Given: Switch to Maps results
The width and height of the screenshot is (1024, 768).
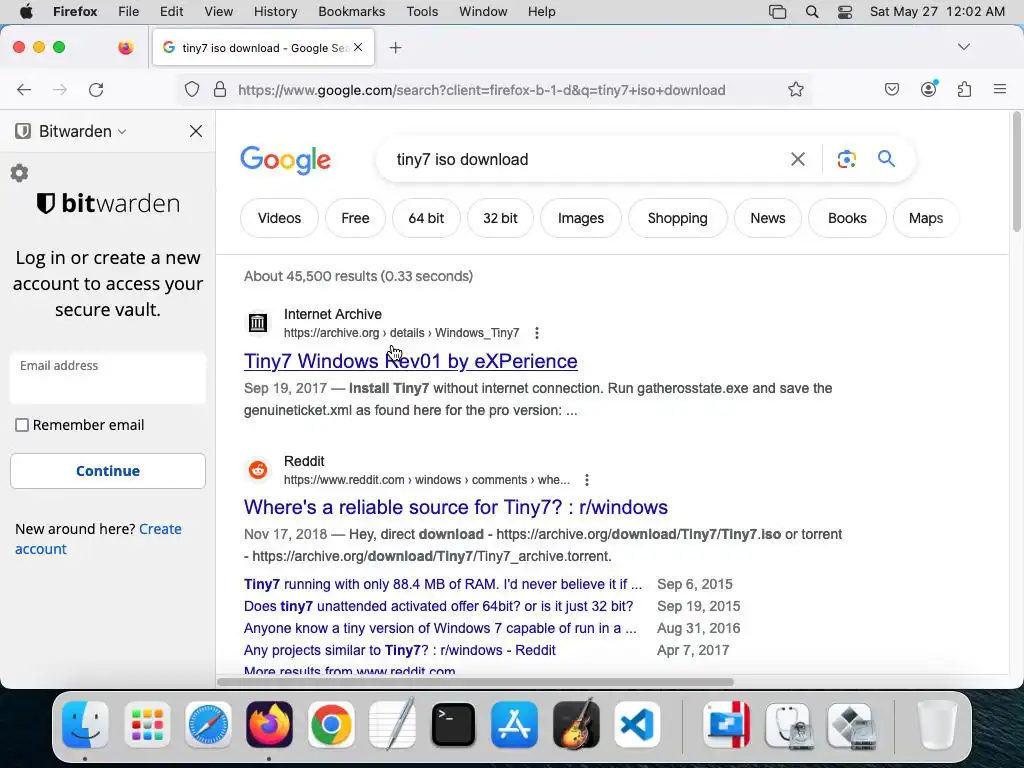Looking at the screenshot, I should click(925, 218).
